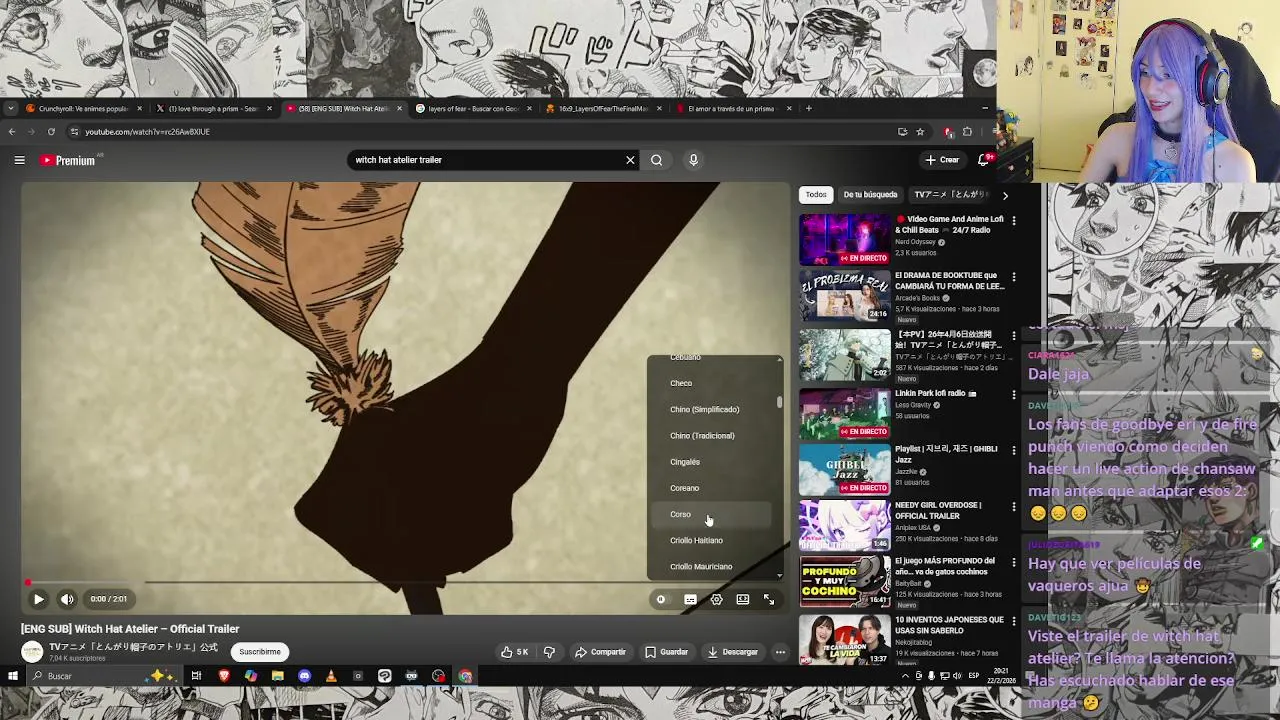Open player settings gear

coord(716,600)
